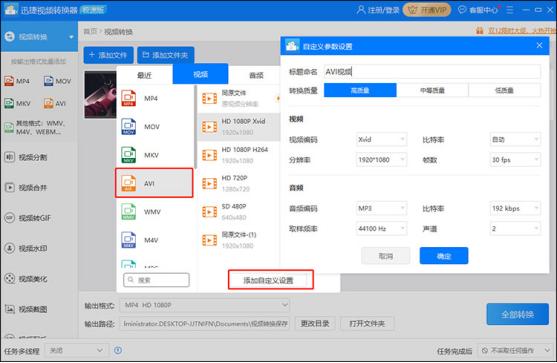This screenshot has height=363, width=557.
Task: Open 任务多线程 dropdown
Action: pos(75,351)
